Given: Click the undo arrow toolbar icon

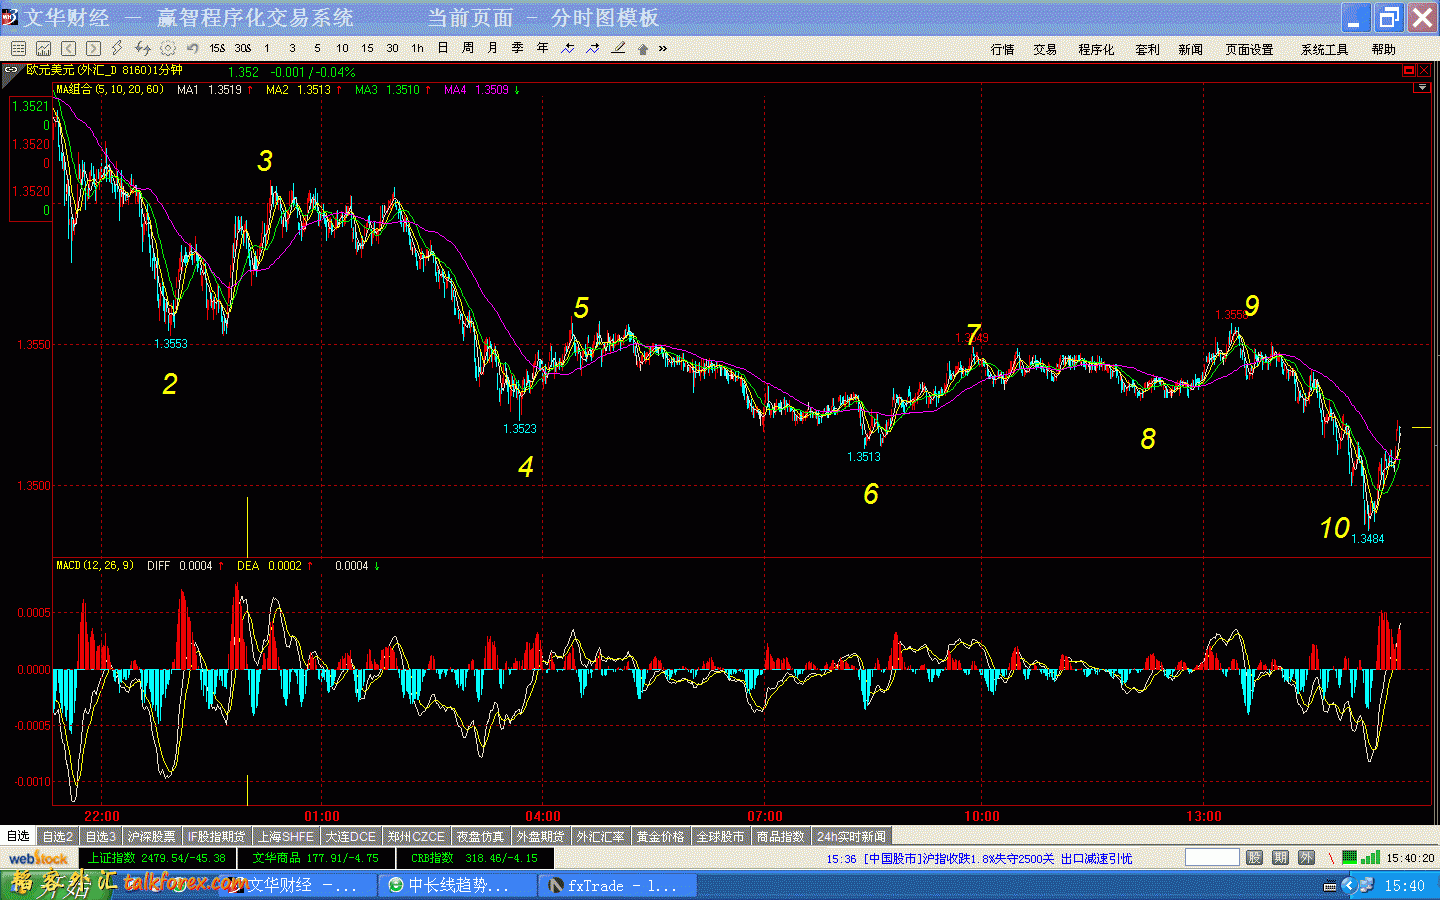Looking at the screenshot, I should tap(192, 48).
